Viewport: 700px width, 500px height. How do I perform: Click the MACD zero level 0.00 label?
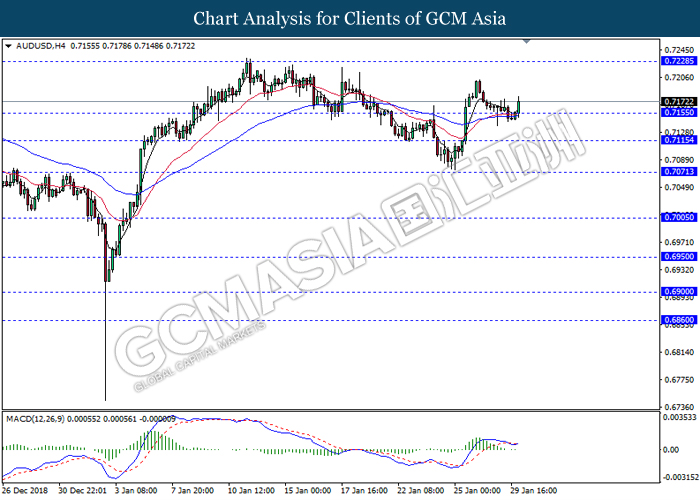click(671, 450)
